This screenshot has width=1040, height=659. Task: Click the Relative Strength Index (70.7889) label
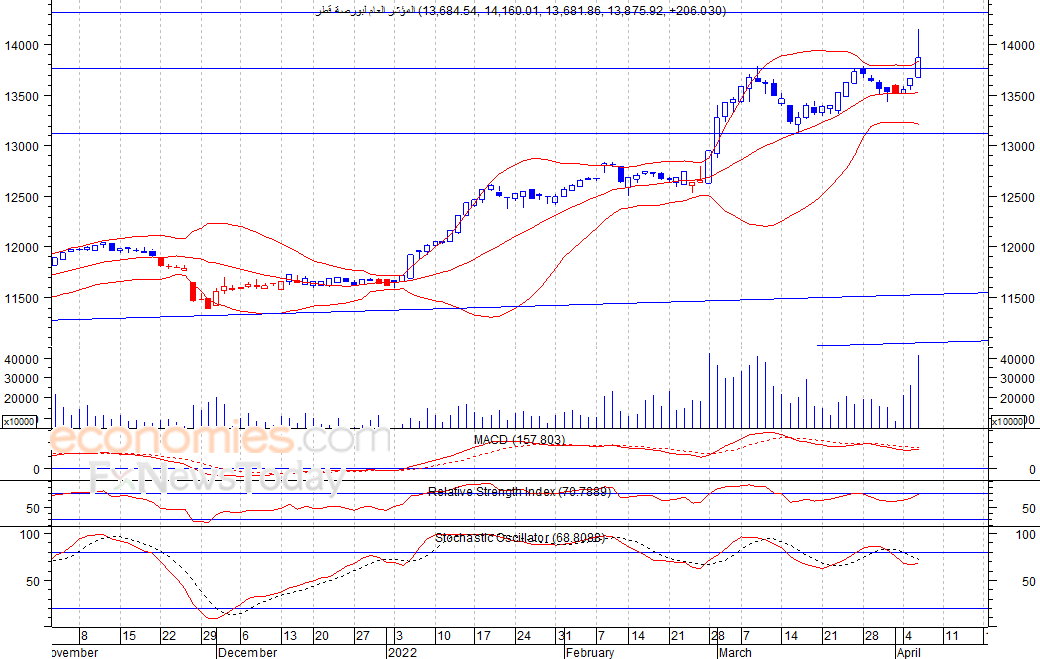click(519, 492)
